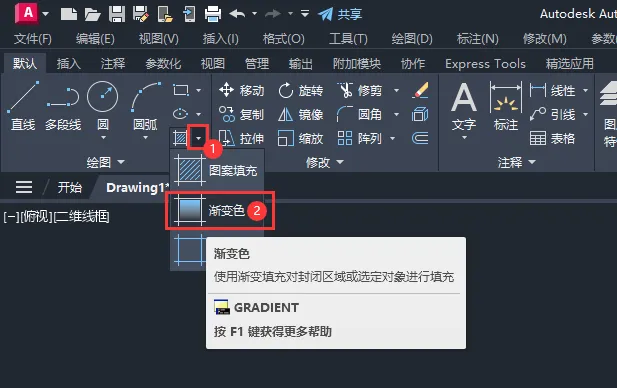The width and height of the screenshot is (617, 388).
Task: Select the 镜像 mirror tool
Action: point(301,115)
